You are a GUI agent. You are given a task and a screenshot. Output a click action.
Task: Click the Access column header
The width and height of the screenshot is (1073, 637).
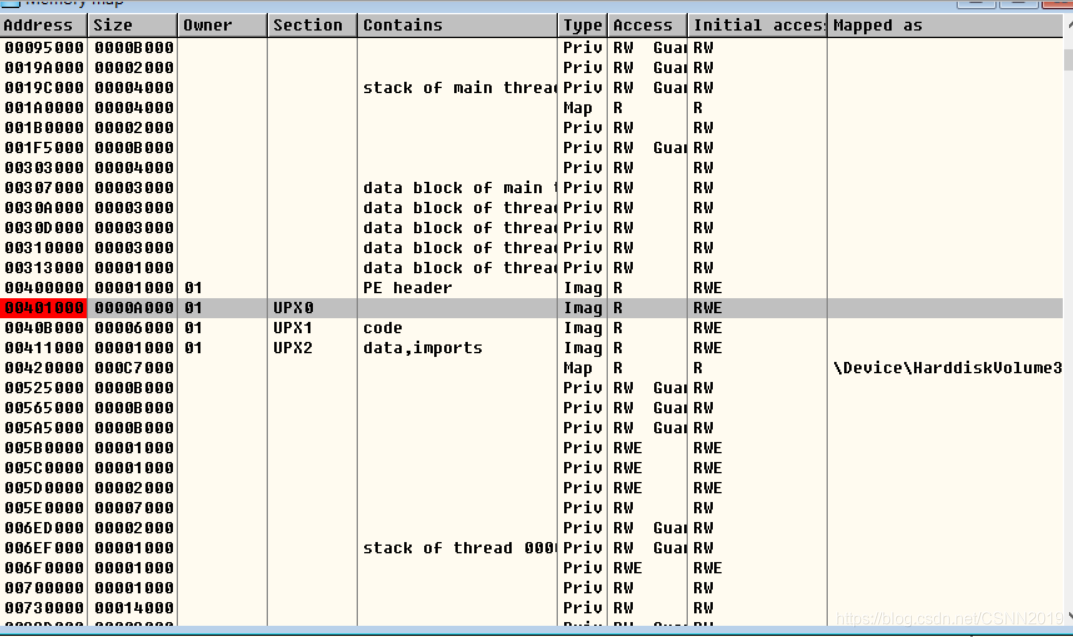(647, 25)
